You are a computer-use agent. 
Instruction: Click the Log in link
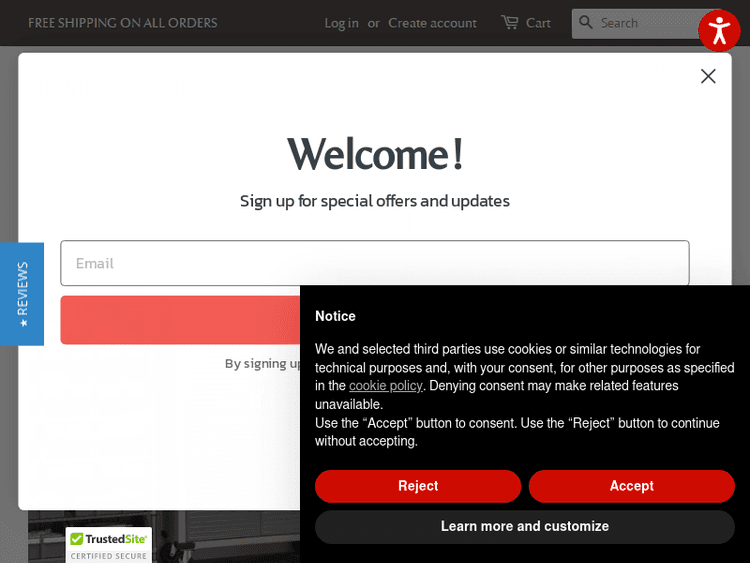[x=341, y=23]
